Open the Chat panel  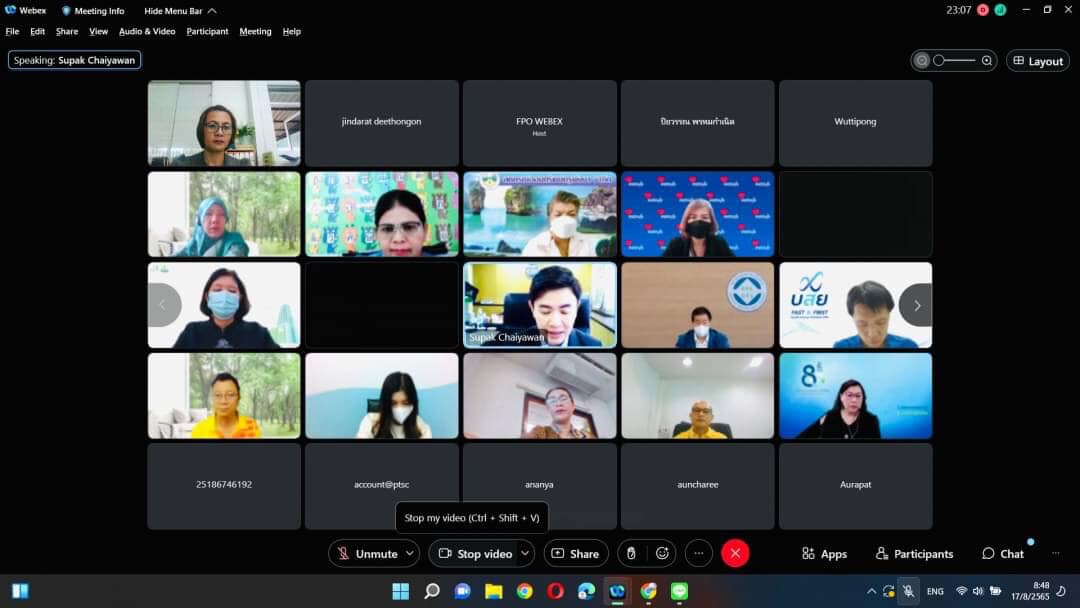click(1003, 553)
